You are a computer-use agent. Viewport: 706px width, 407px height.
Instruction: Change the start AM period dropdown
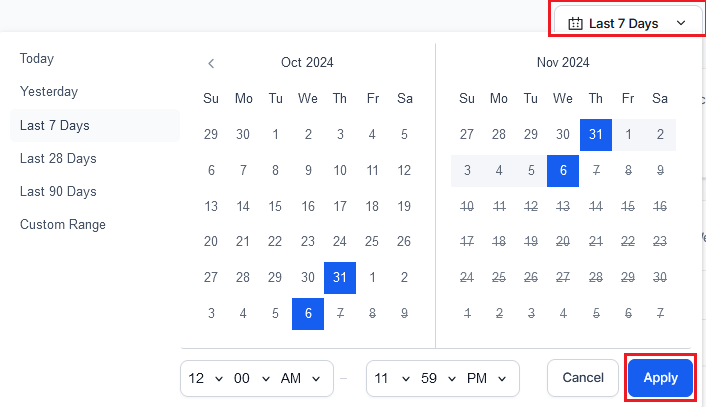tap(300, 378)
